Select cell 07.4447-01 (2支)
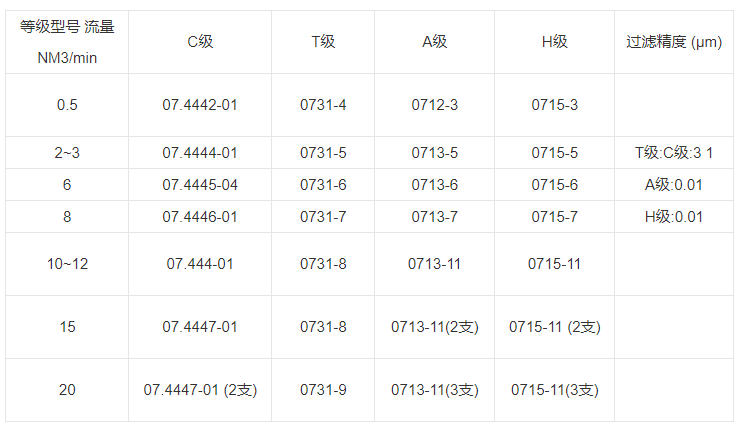The width and height of the screenshot is (740, 426). point(200,390)
